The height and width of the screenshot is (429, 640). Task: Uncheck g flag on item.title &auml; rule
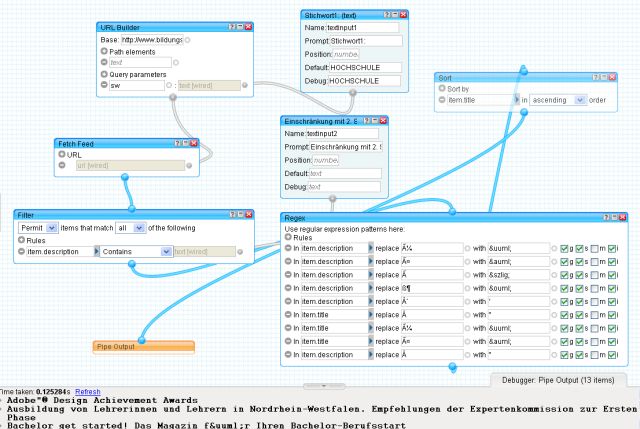[x=564, y=342]
